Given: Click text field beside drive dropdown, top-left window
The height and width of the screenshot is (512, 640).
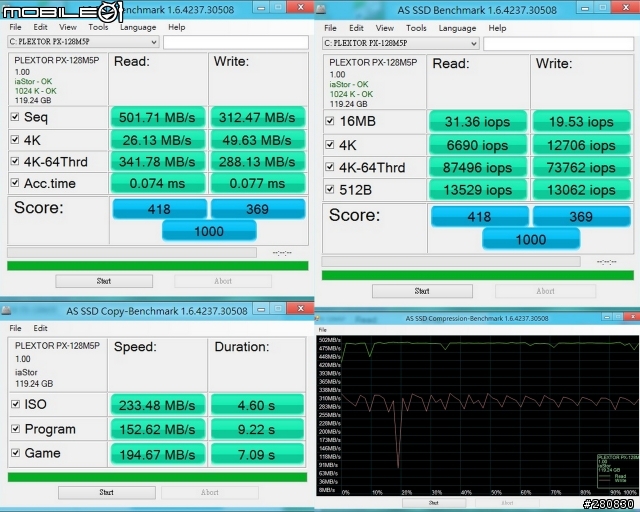Looking at the screenshot, I should 236,42.
